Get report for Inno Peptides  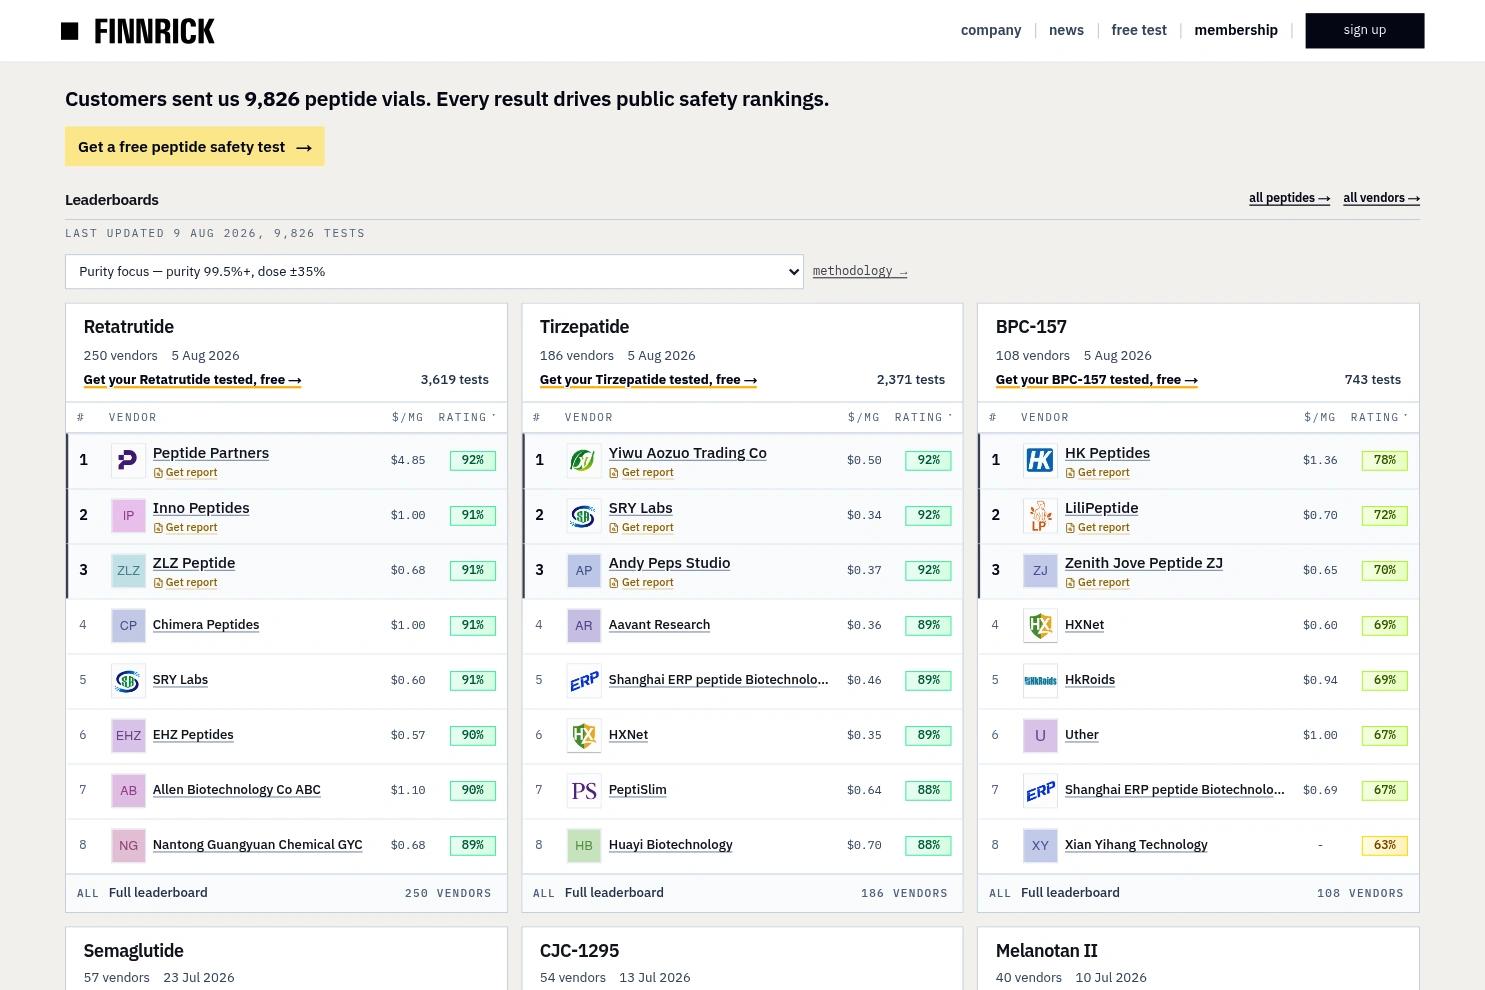tap(185, 527)
